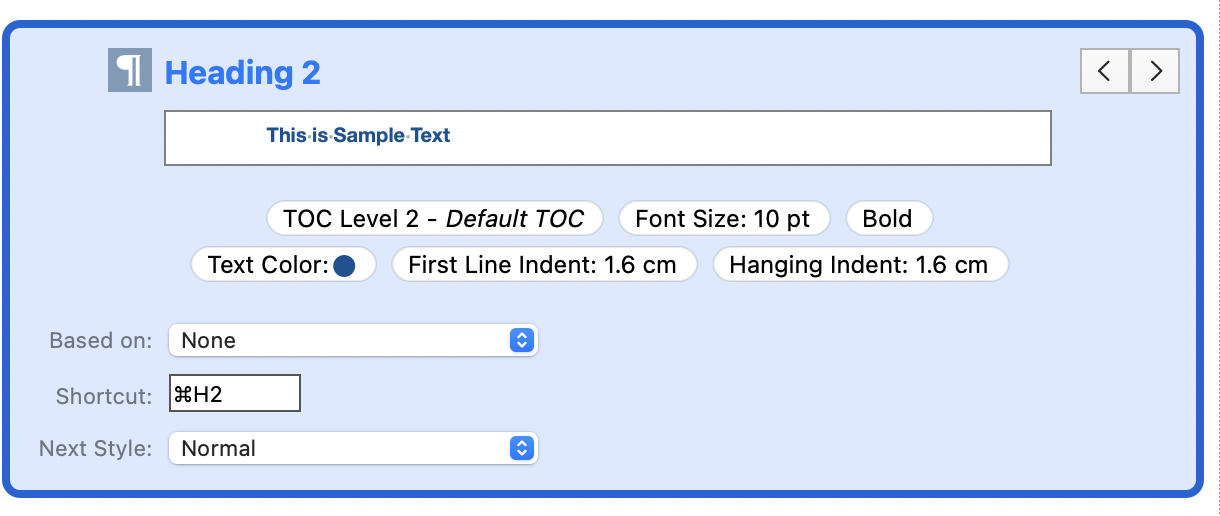
Task: Click the sample text preview box
Action: (607, 137)
